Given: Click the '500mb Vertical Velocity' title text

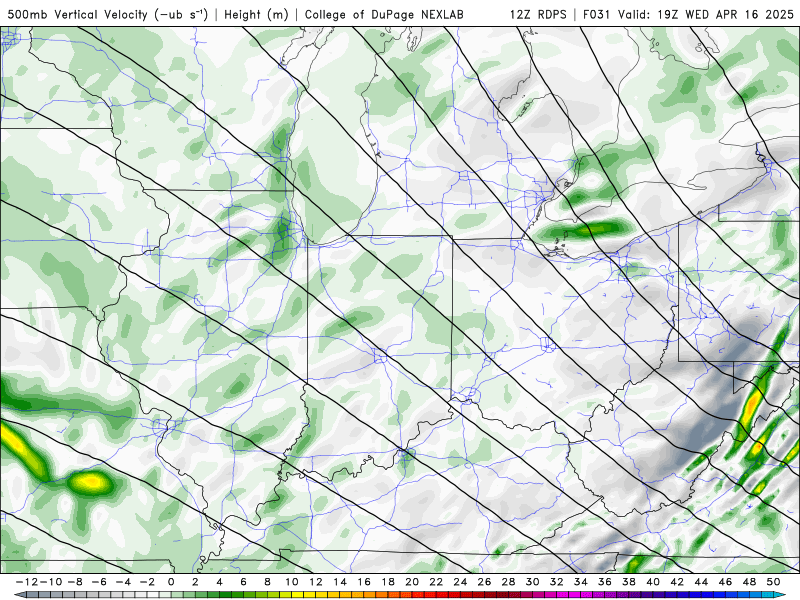Looking at the screenshot, I should (x=78, y=14).
